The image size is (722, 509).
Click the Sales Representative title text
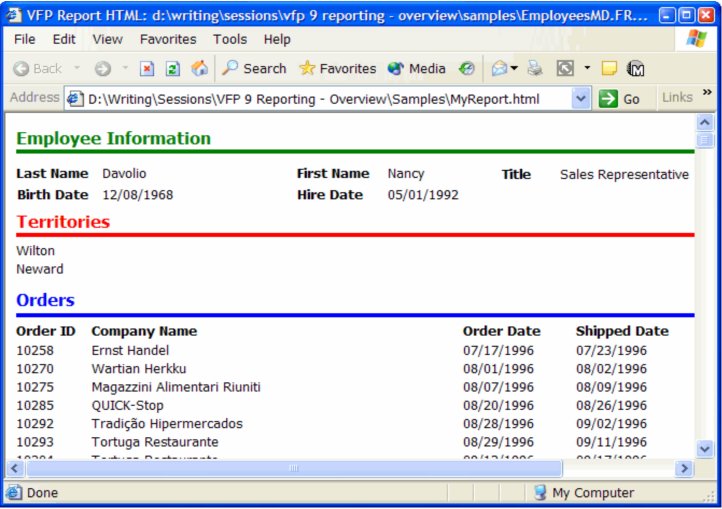[624, 175]
